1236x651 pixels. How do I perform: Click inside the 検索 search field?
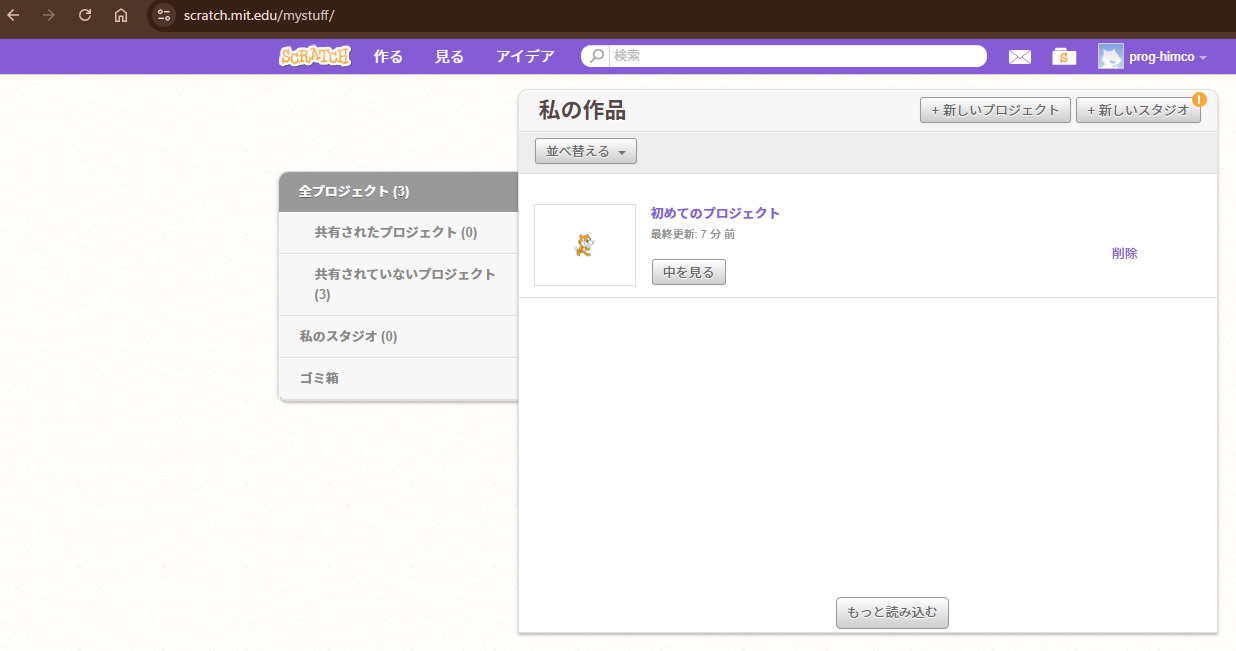(x=795, y=57)
